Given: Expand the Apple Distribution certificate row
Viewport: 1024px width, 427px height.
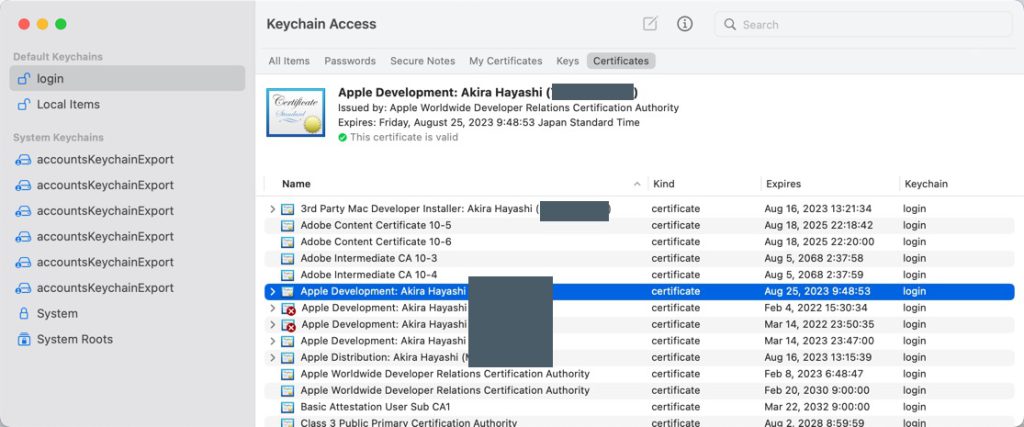Looking at the screenshot, I should point(272,357).
